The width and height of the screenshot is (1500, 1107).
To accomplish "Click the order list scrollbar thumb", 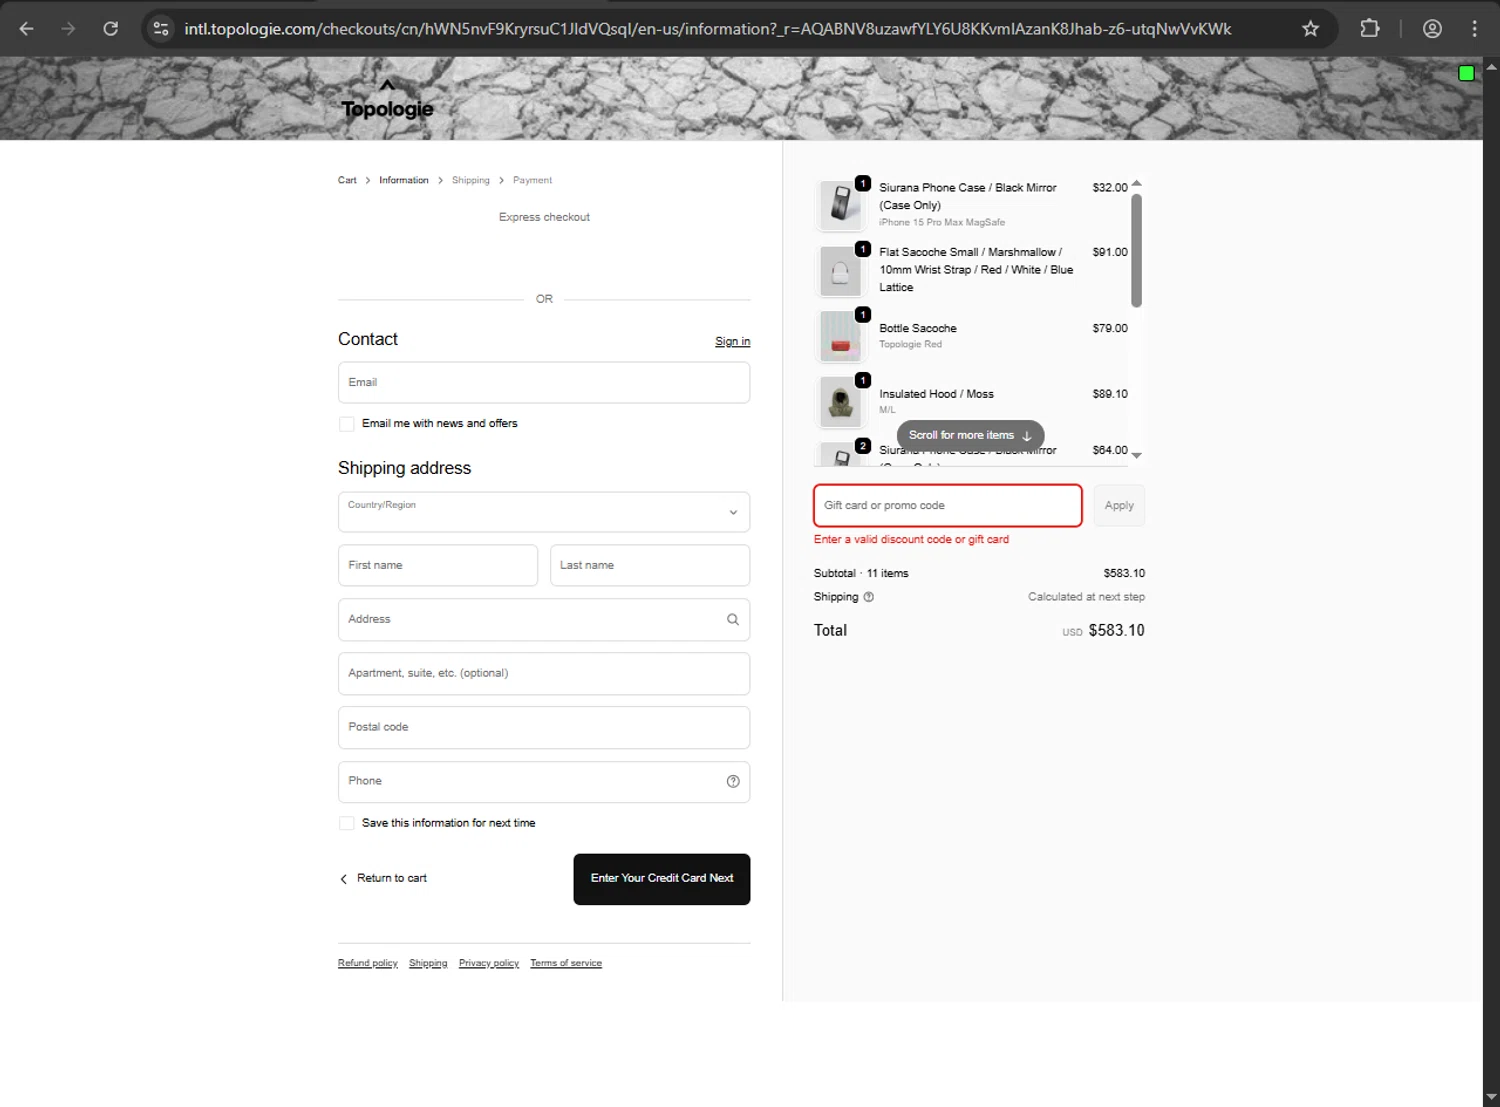I will [1136, 250].
